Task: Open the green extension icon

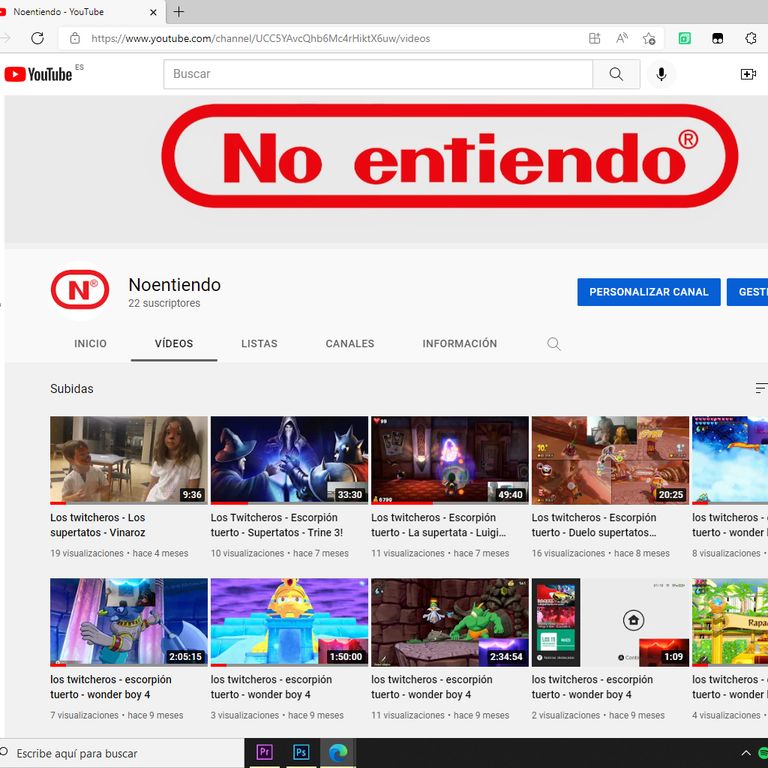Action: [x=684, y=38]
